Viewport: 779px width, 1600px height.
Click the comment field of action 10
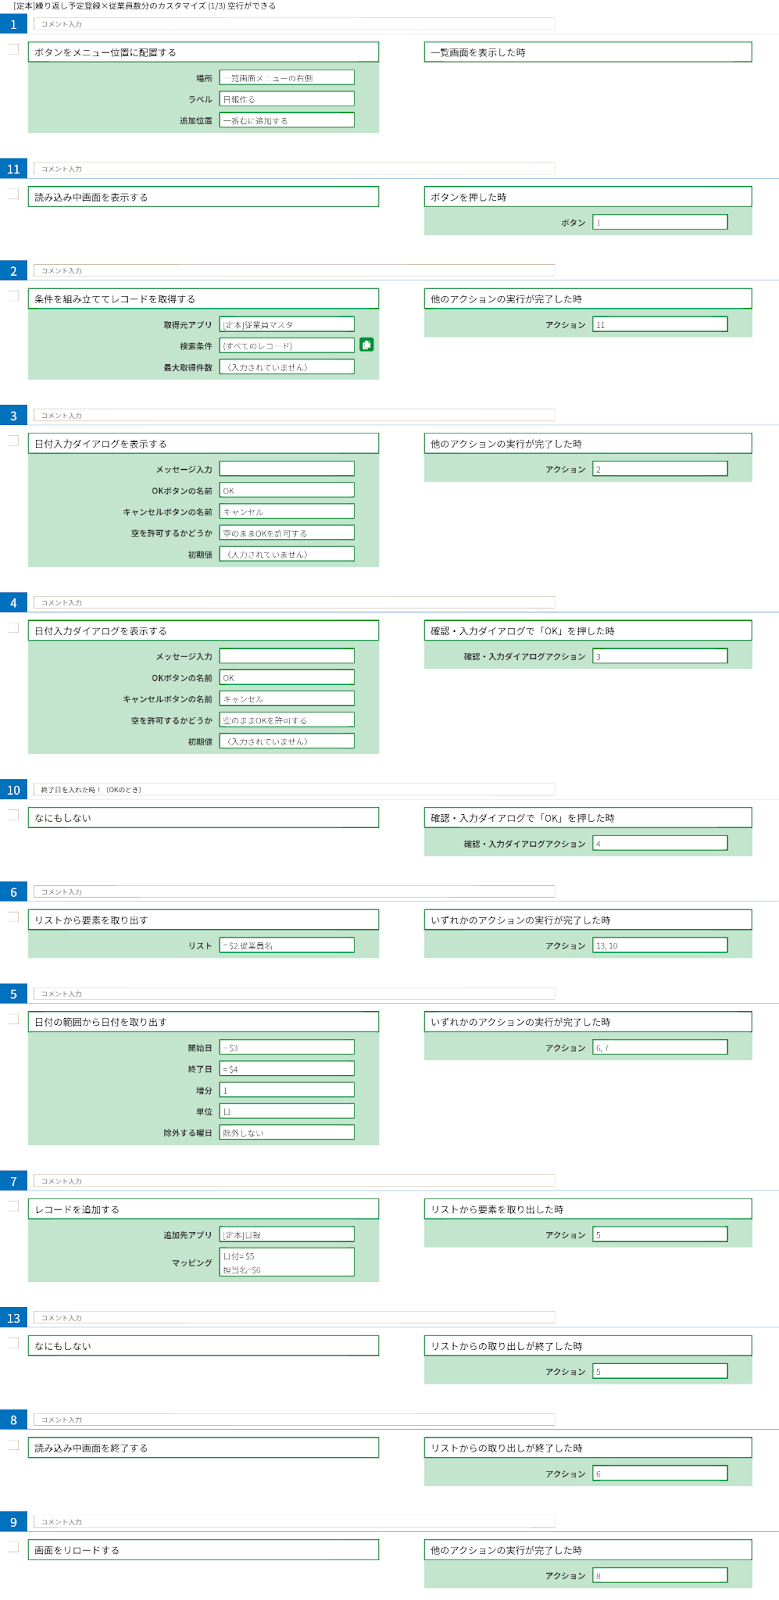point(294,789)
